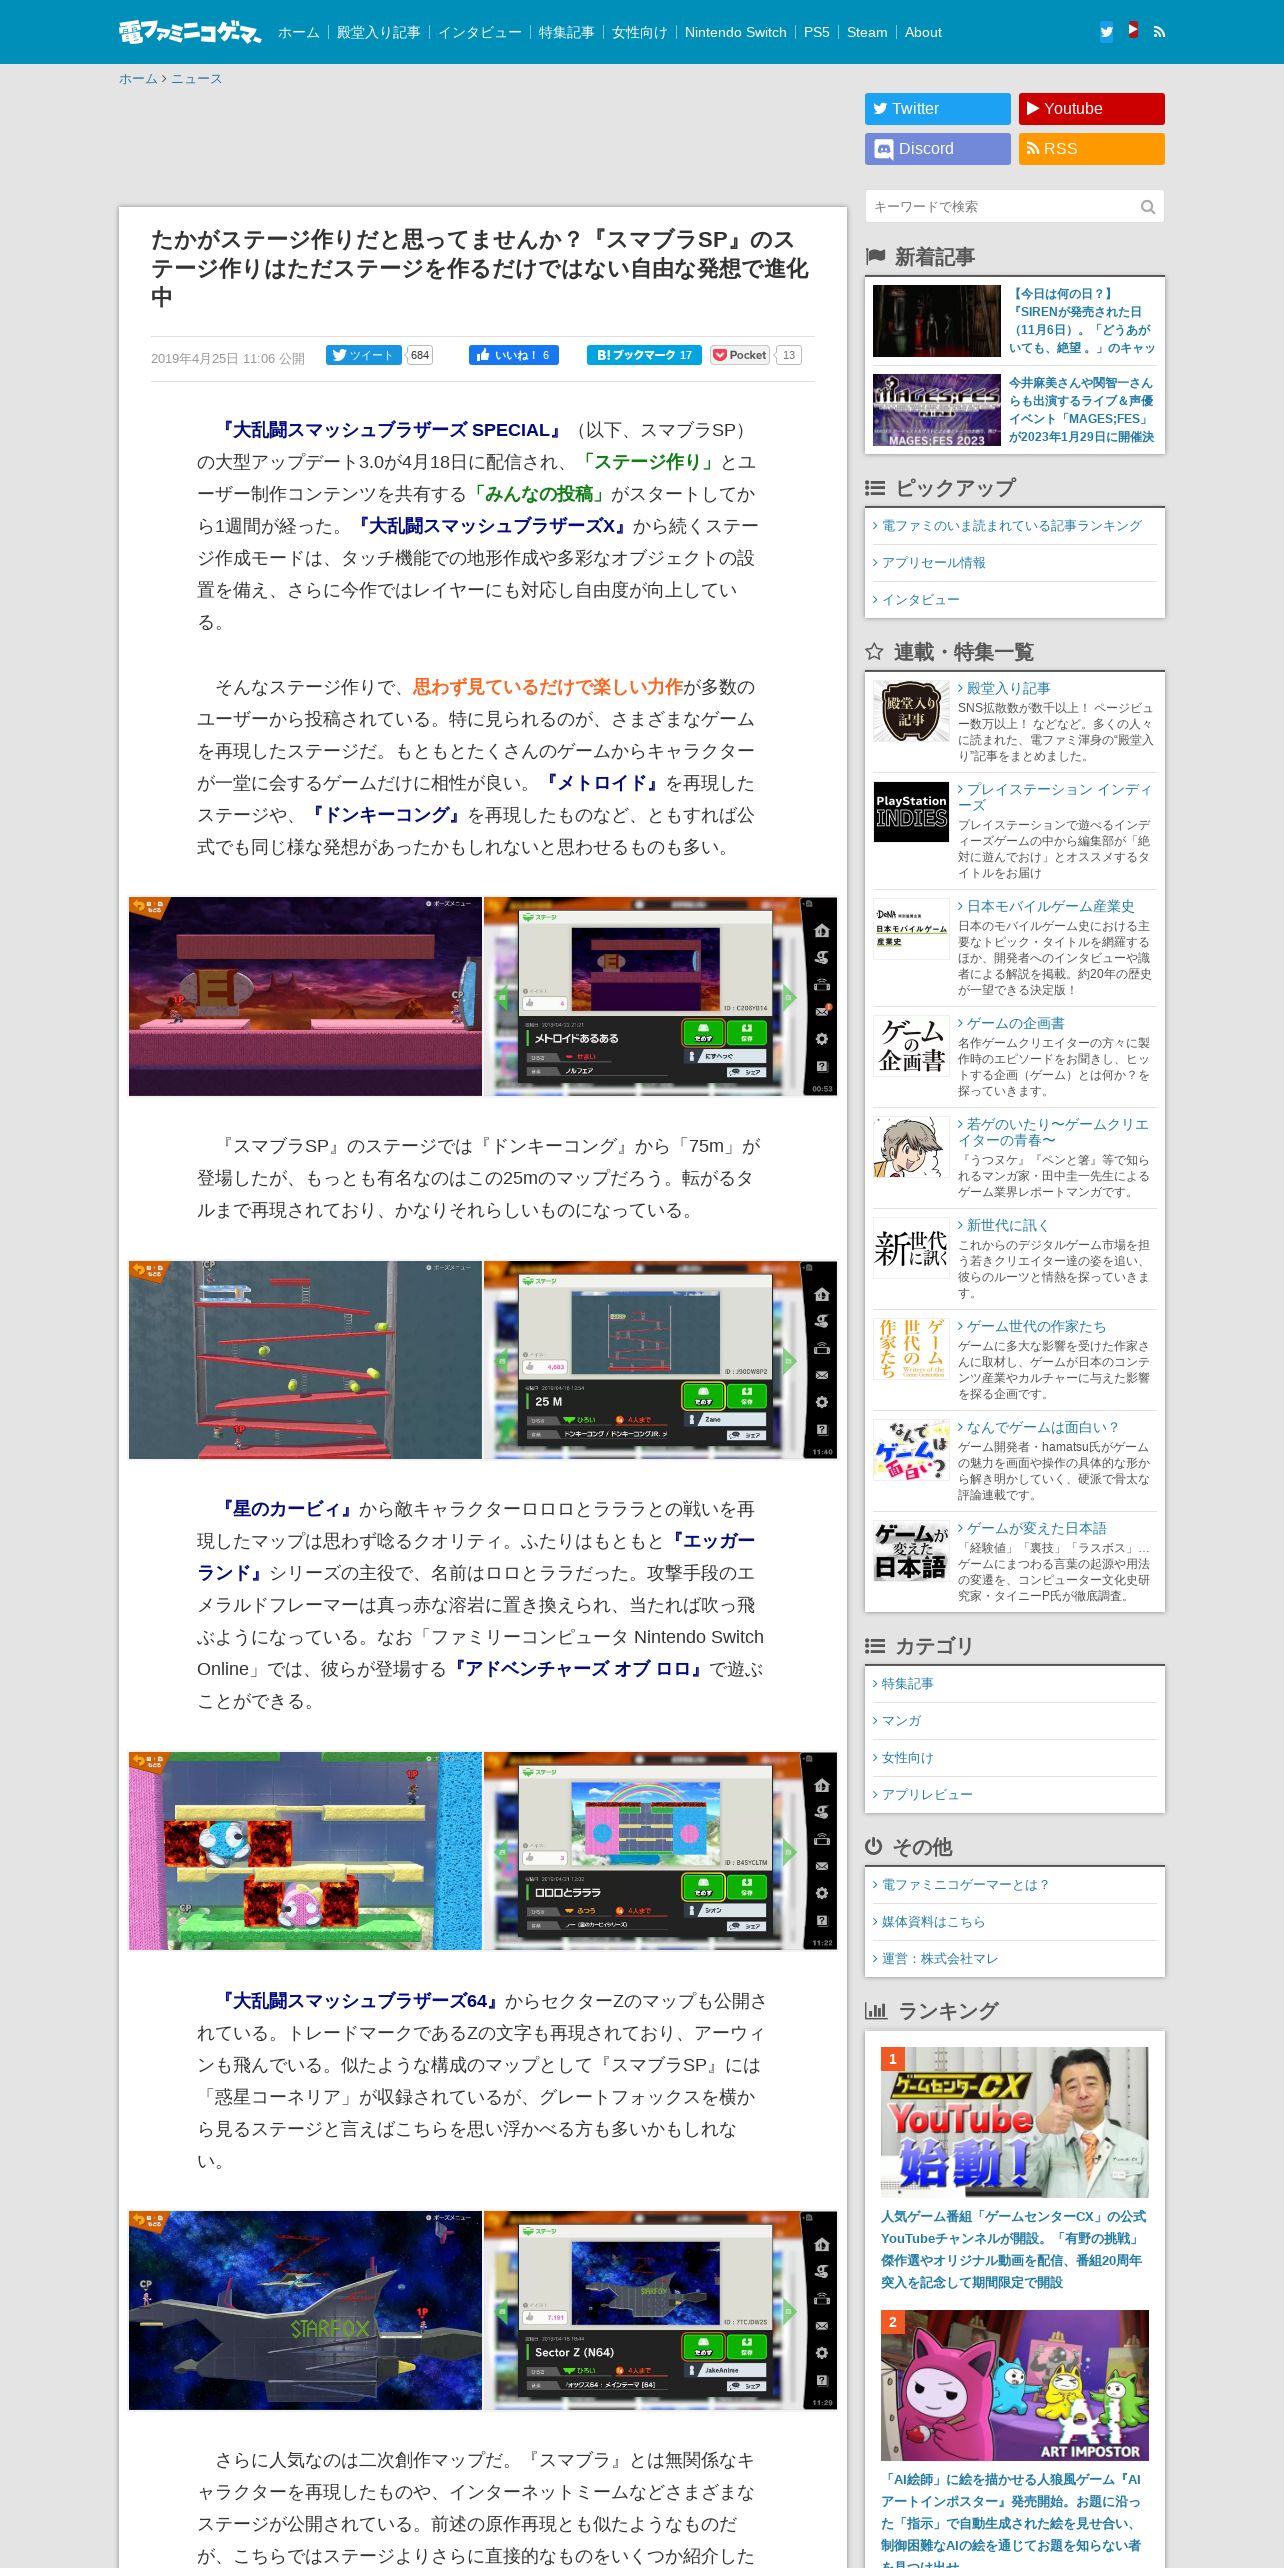This screenshot has width=1284, height=2568.
Task: Open the RSS feed icon in top header
Action: point(1159,31)
